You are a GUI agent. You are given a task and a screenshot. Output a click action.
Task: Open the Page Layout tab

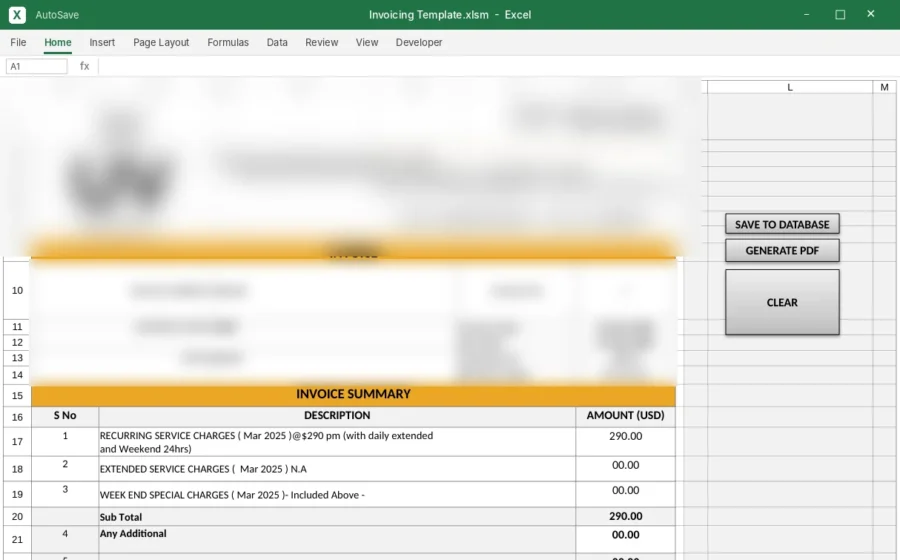pyautogui.click(x=161, y=42)
